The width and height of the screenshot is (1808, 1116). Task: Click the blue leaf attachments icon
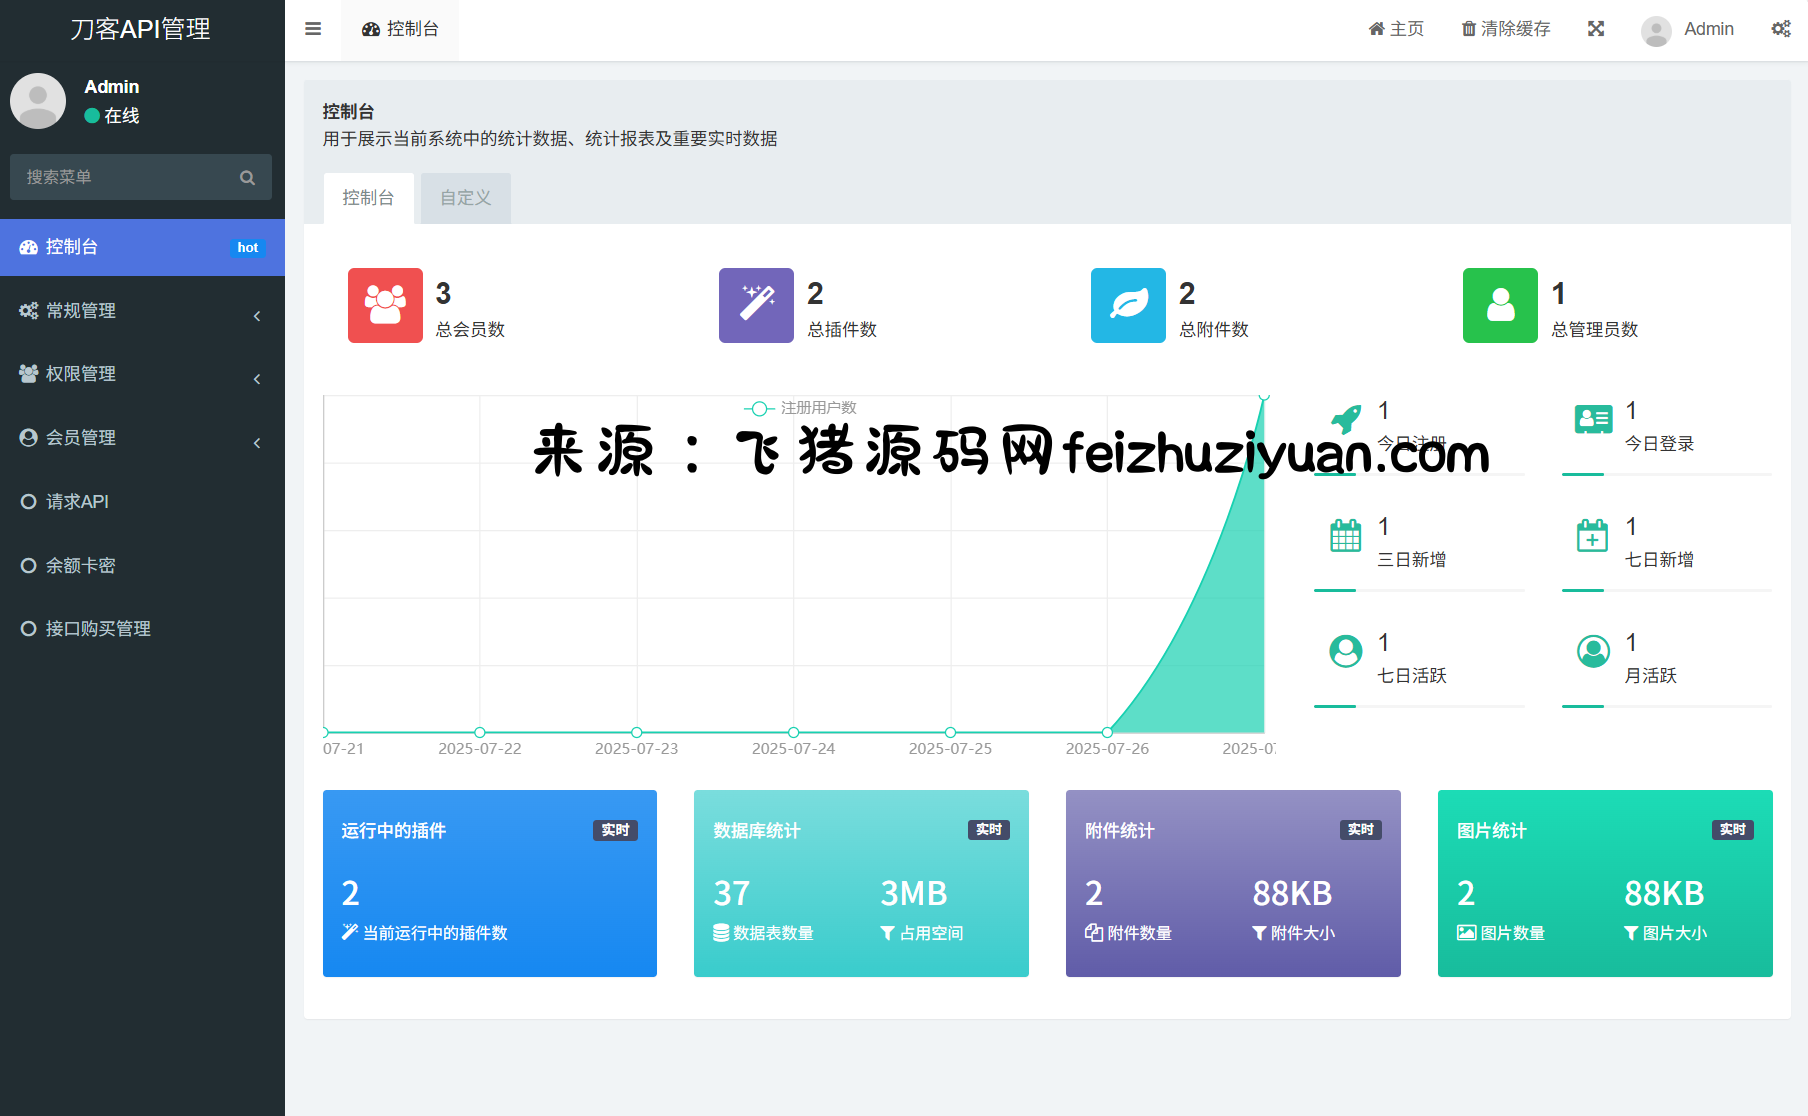coord(1128,305)
